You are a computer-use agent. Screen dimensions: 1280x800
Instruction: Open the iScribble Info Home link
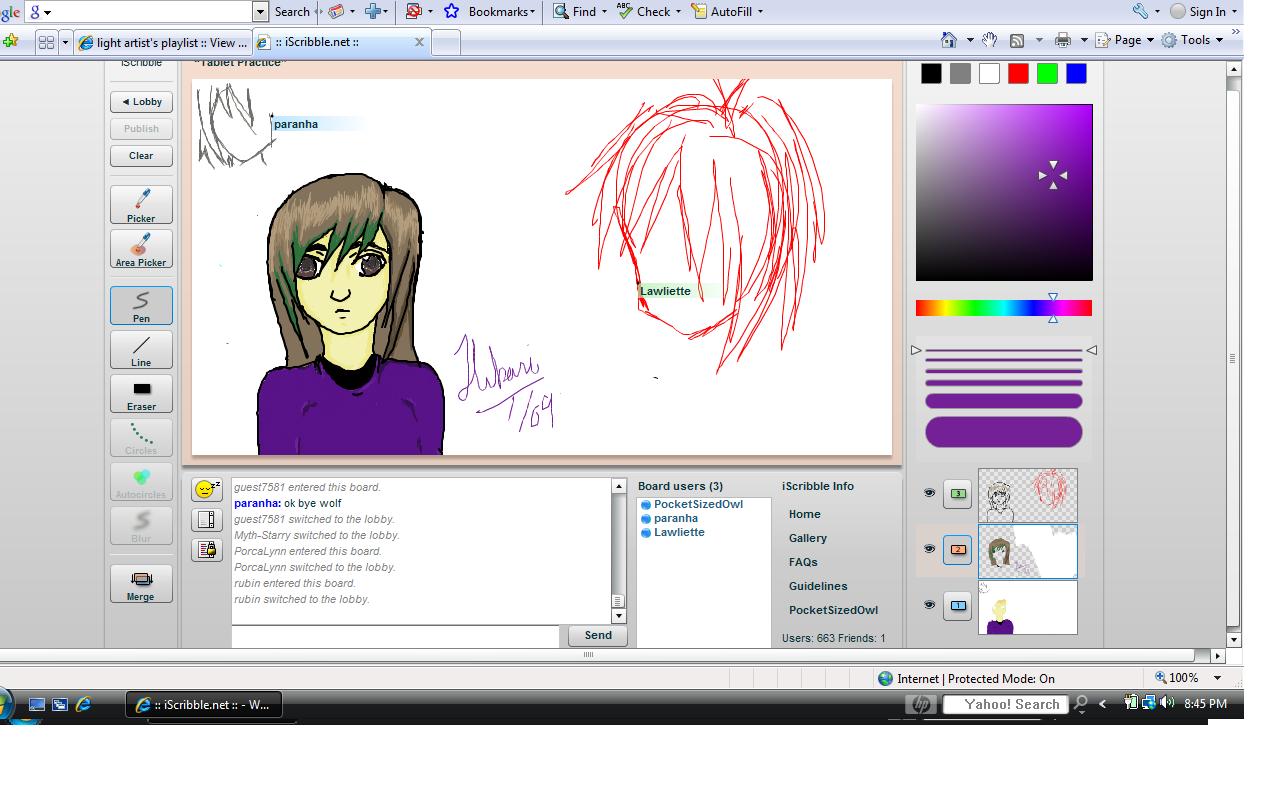point(805,514)
